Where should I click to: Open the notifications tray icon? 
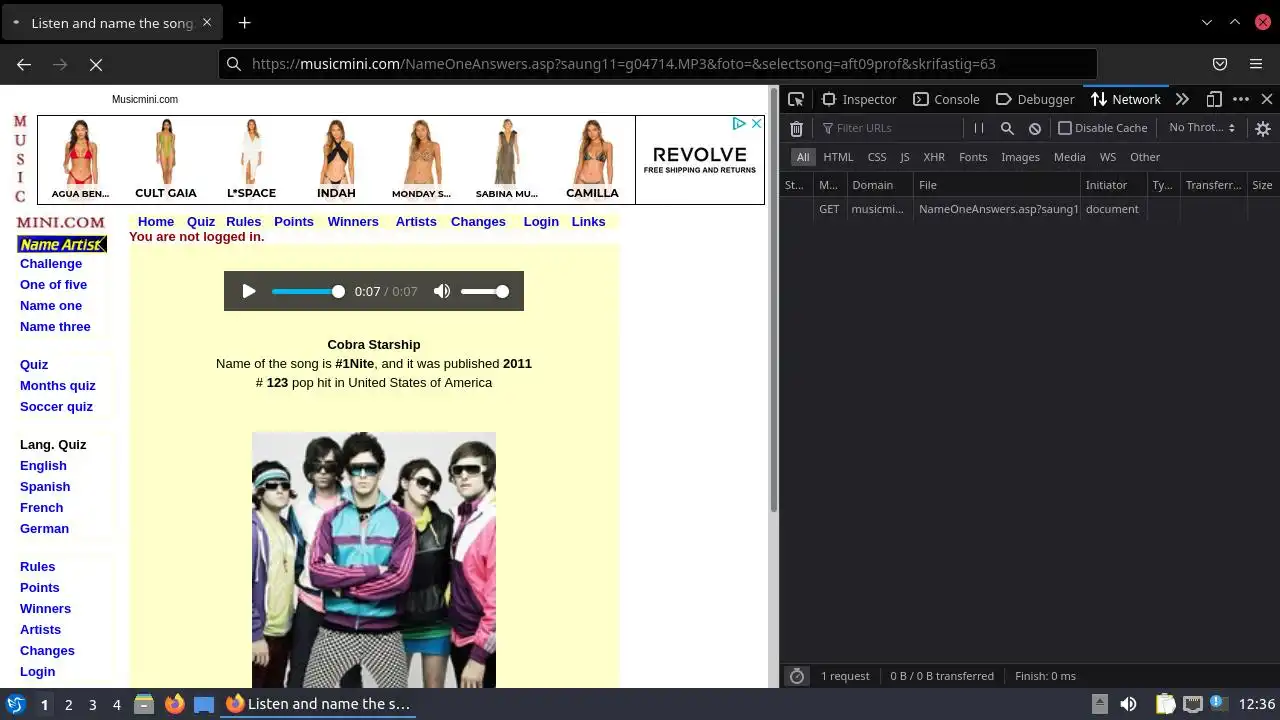click(1220, 704)
